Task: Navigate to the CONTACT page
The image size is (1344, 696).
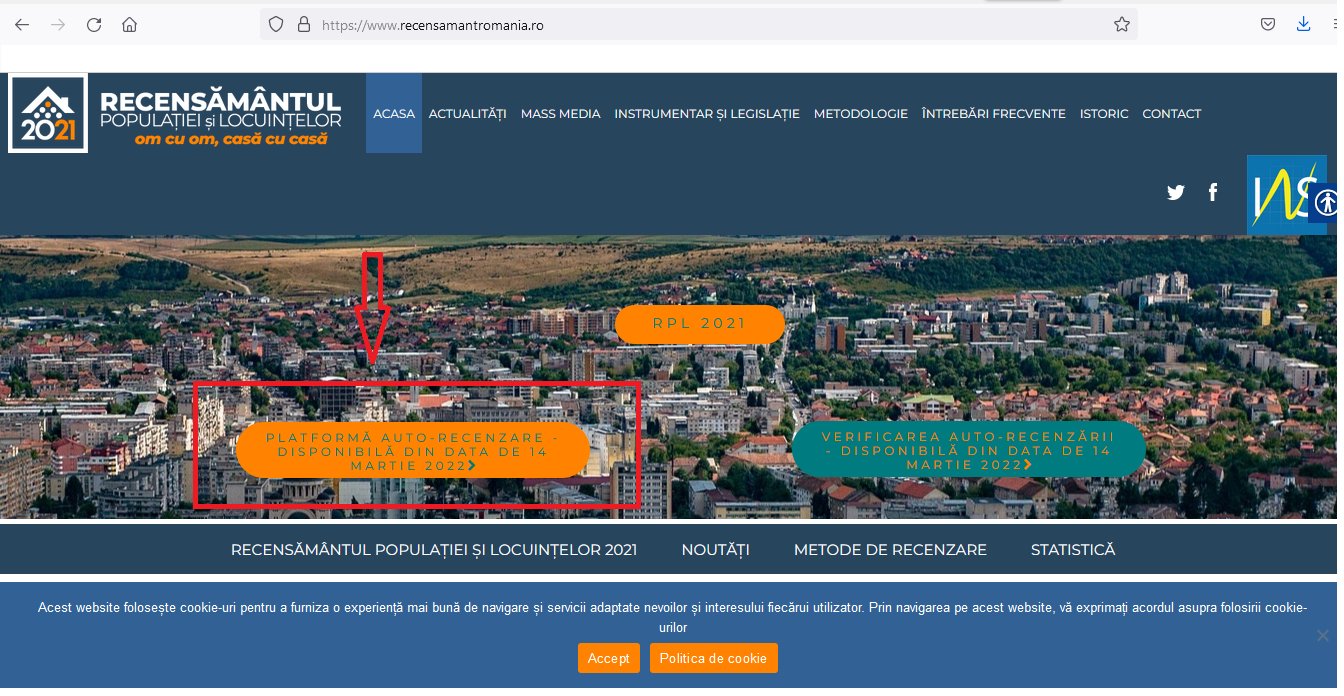Action: click(1171, 113)
